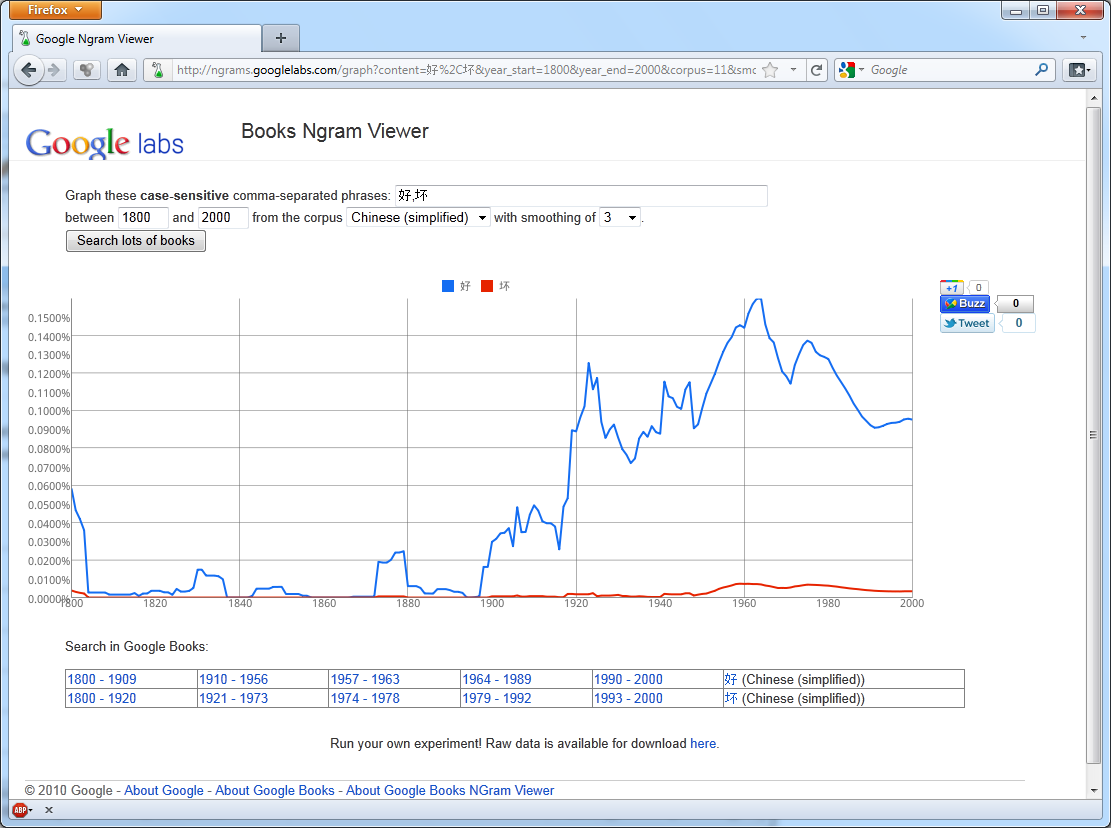The height and width of the screenshot is (828, 1111).
Task: Click the end year field showing 2000
Action: (x=223, y=217)
